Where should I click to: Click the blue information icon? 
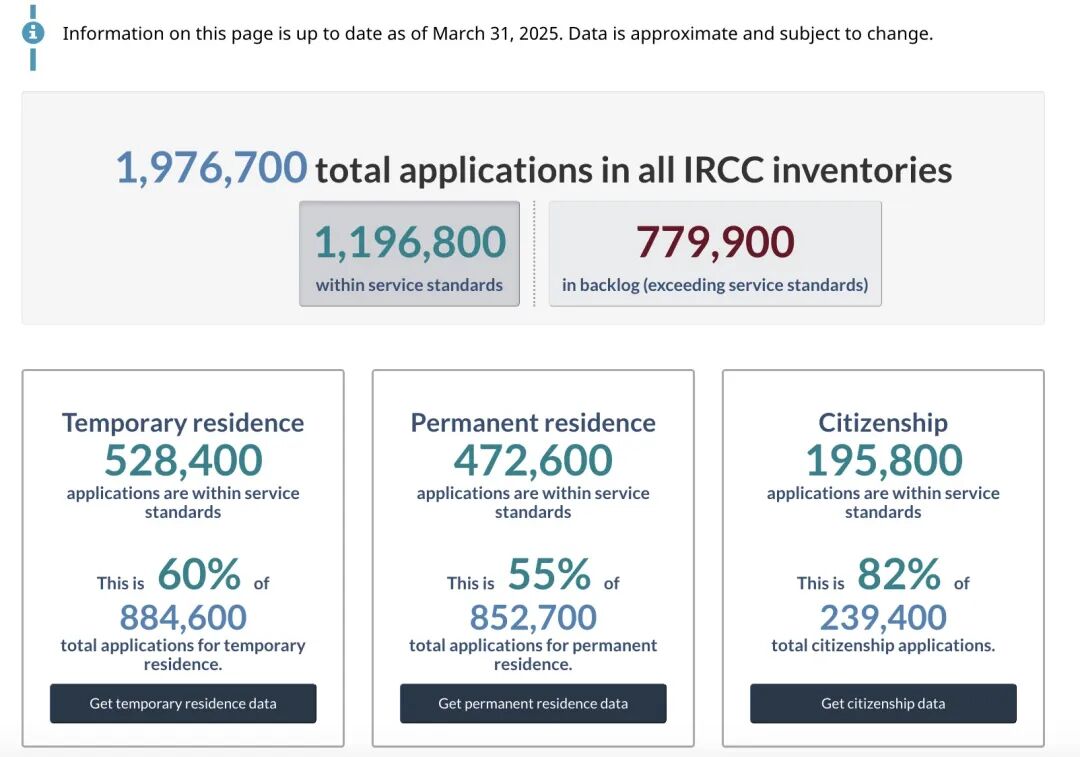33,33
